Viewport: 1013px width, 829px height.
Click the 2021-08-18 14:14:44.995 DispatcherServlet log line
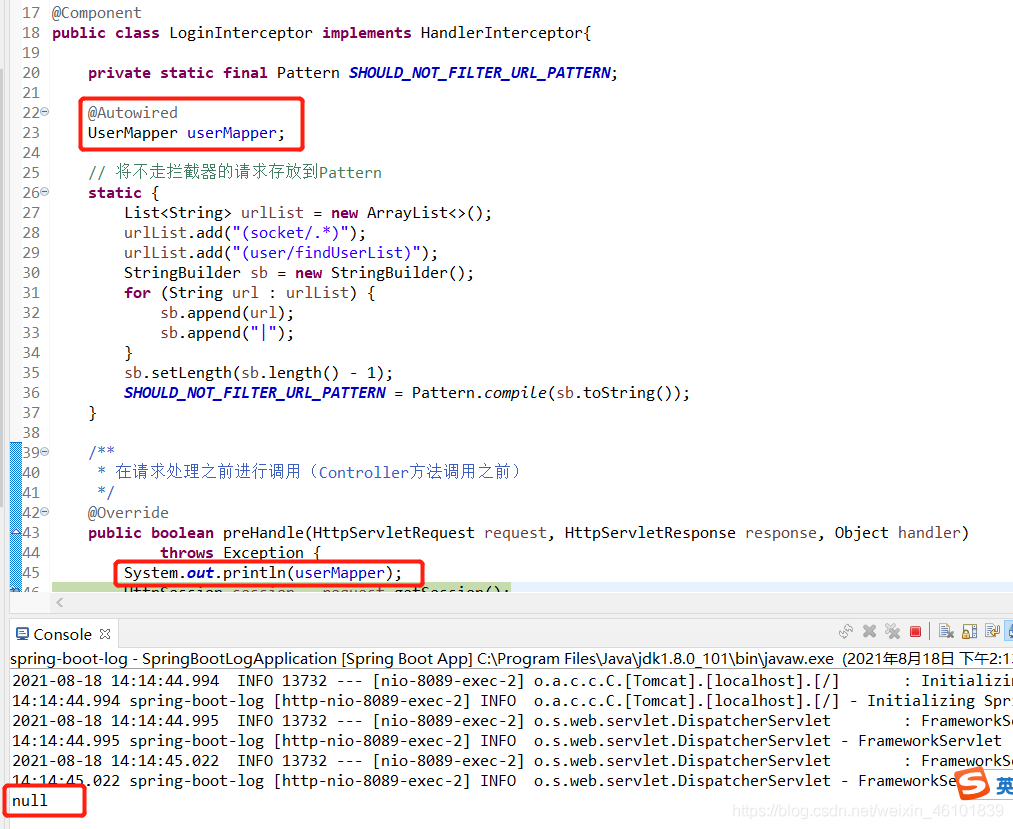[x=512, y=721]
